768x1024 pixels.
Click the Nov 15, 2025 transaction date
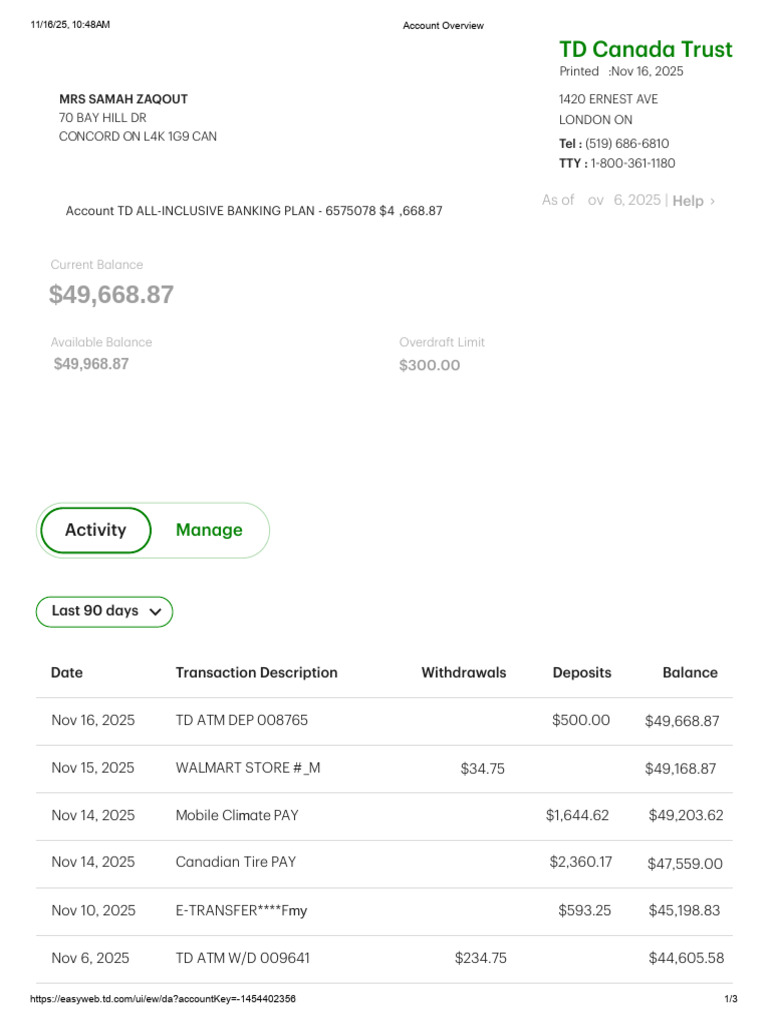click(93, 768)
